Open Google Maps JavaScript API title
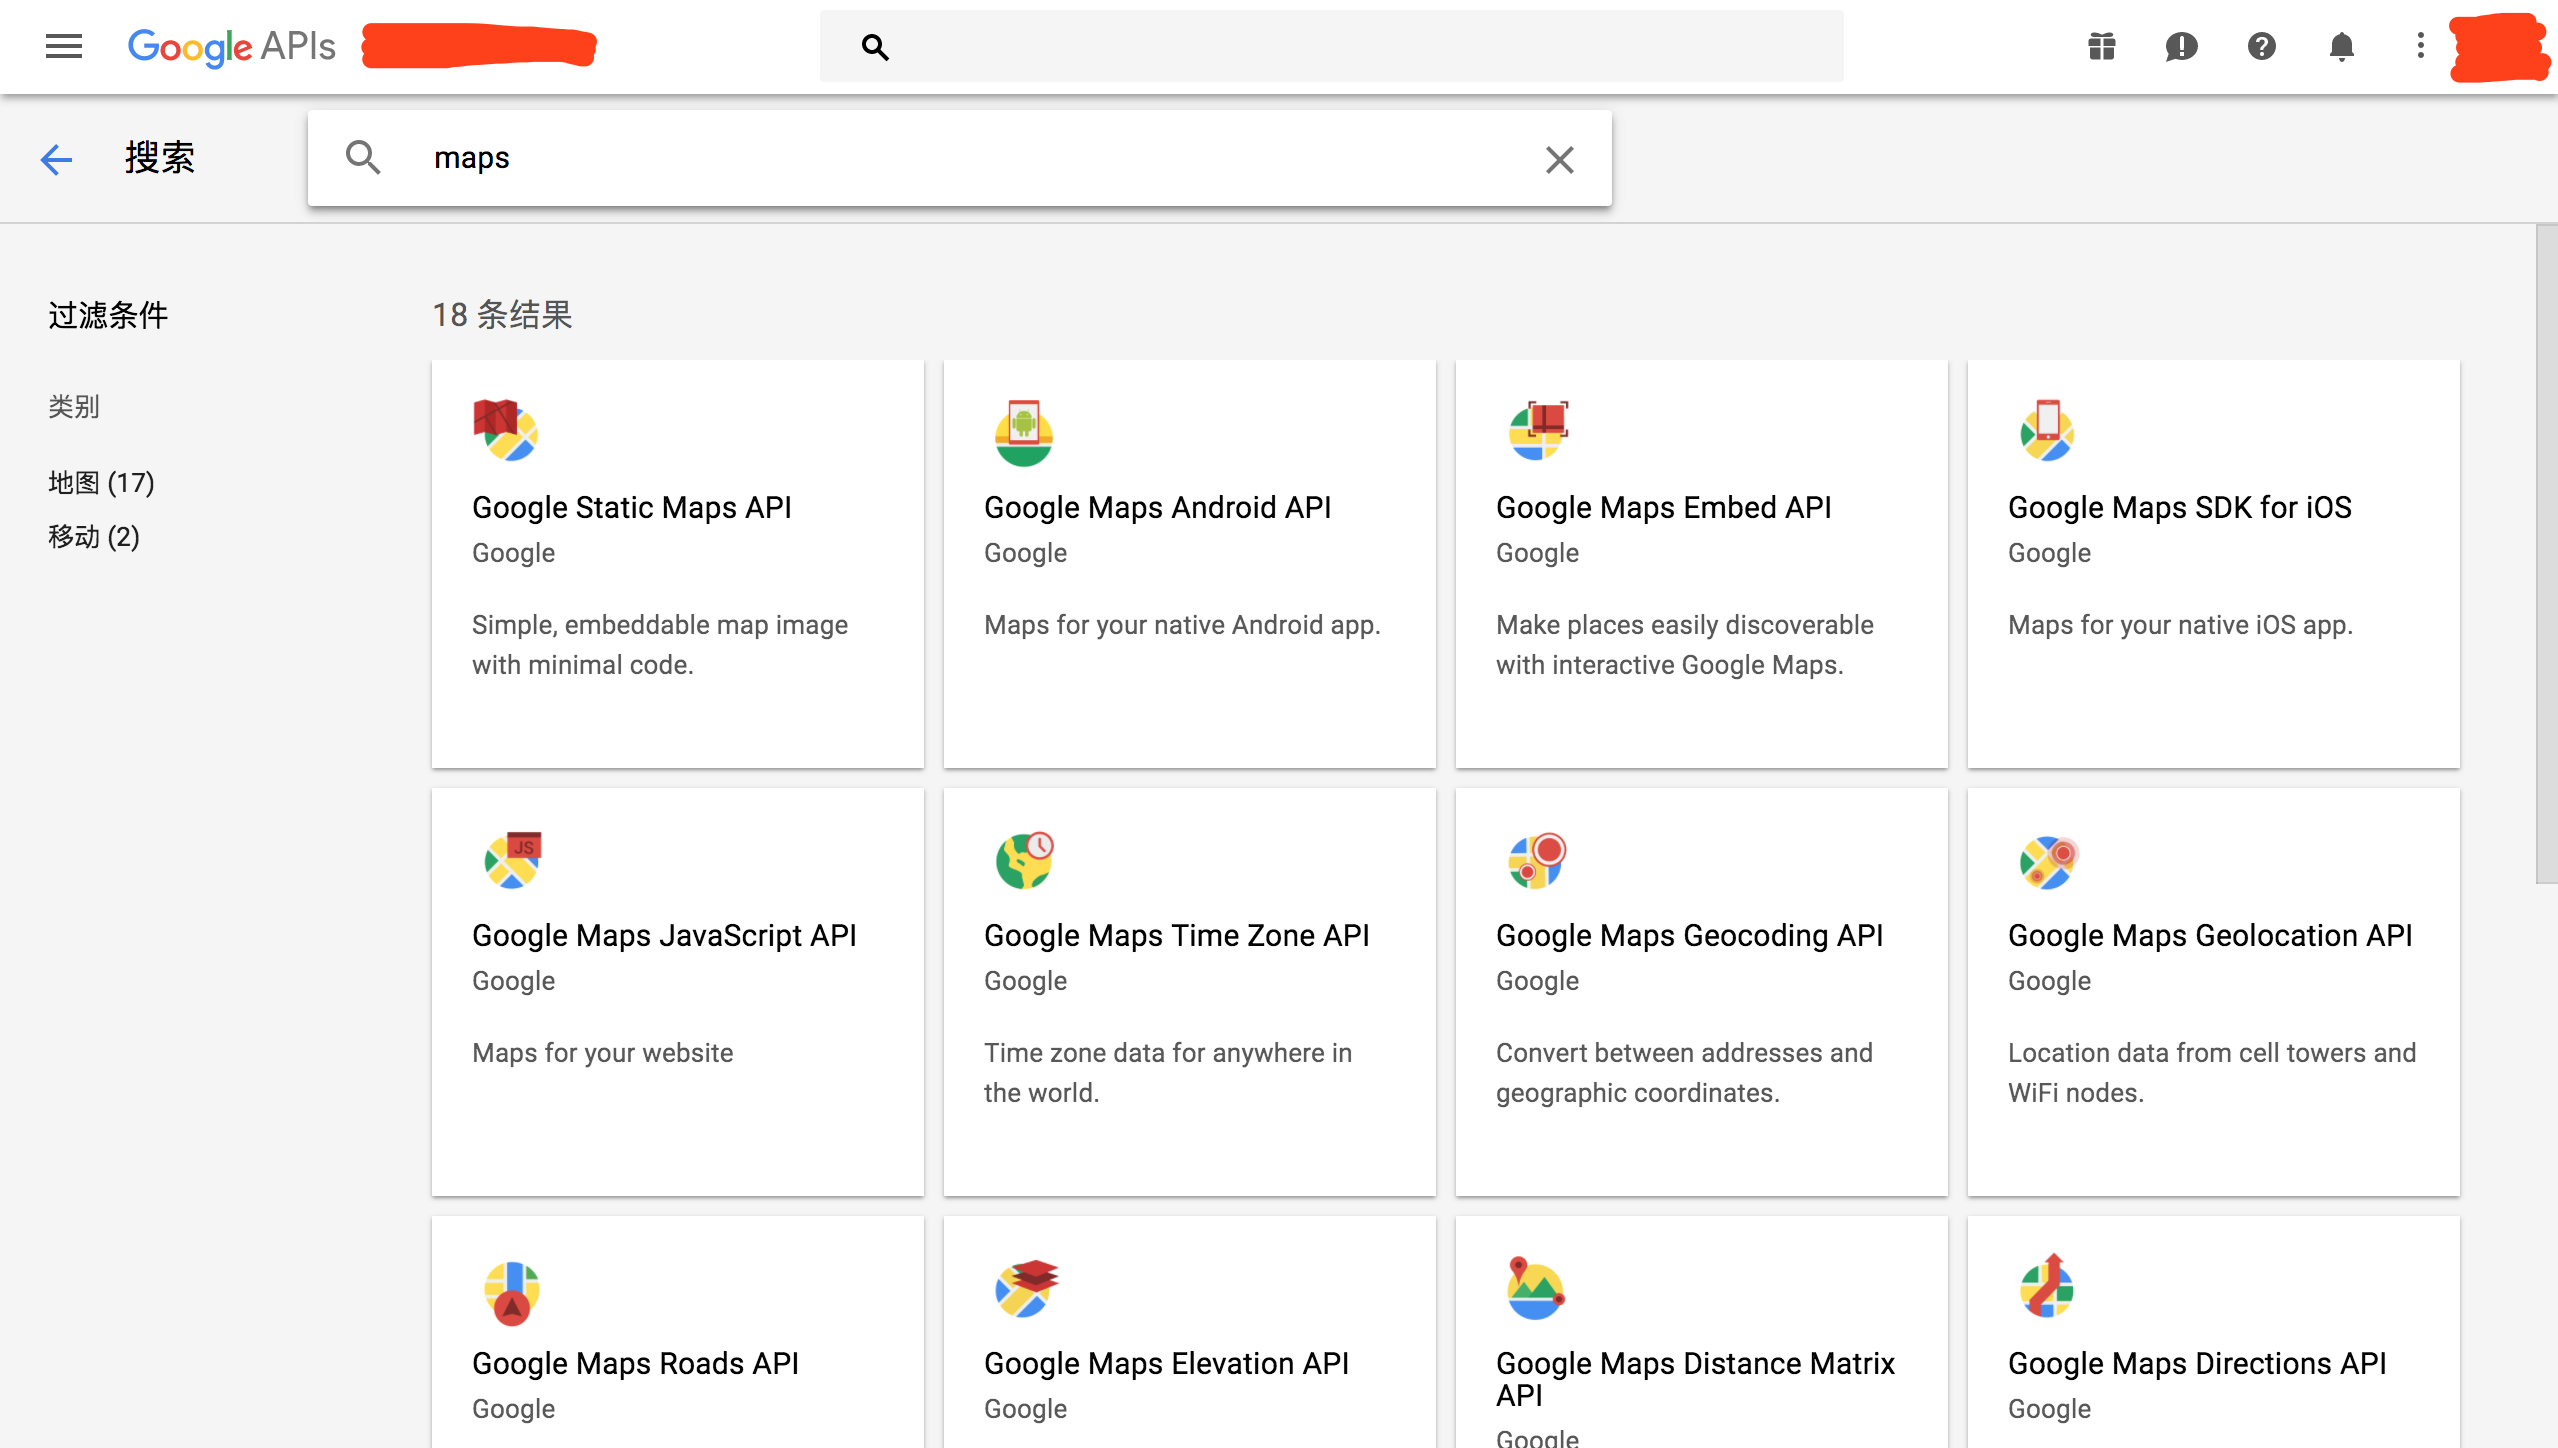Viewport: 2558px width, 1448px height. click(664, 936)
